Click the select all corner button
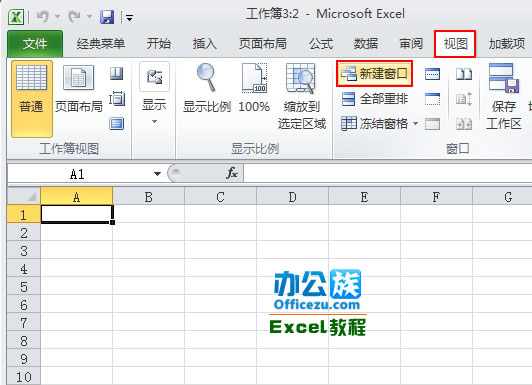Viewport: 532px width, 385px height. [x=24, y=196]
